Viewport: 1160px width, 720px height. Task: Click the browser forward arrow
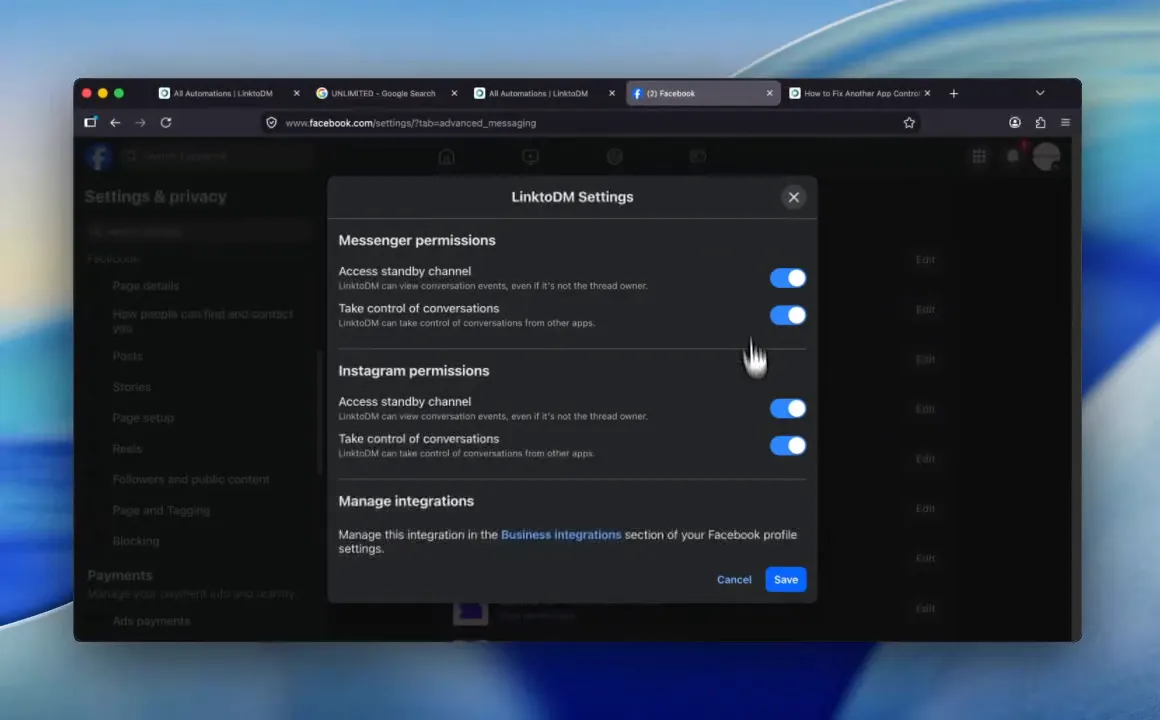click(141, 123)
